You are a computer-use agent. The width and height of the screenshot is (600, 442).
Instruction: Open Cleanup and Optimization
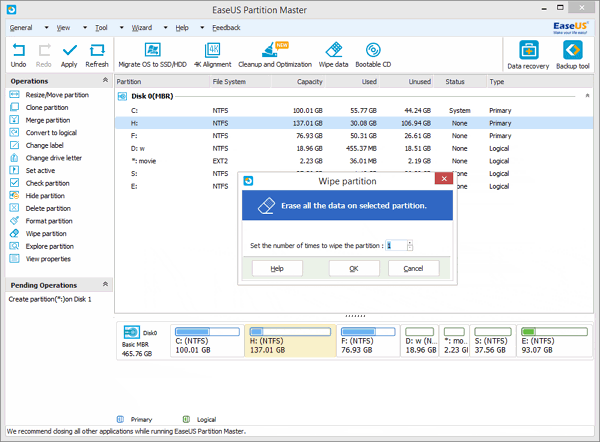(x=275, y=55)
